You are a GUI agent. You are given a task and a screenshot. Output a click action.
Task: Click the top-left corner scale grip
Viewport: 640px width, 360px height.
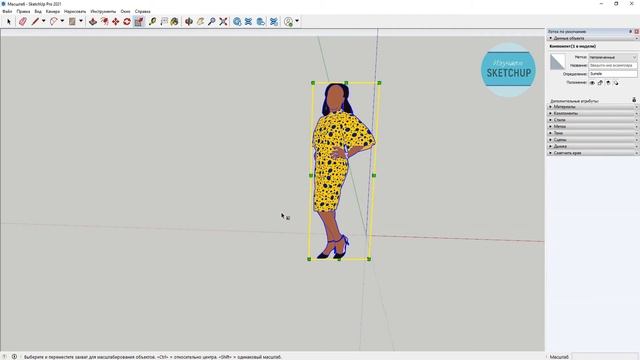pos(313,83)
